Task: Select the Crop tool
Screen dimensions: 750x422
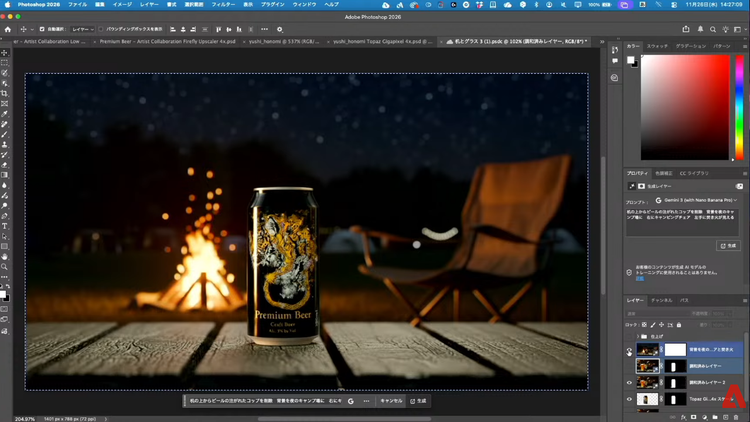Action: [x=5, y=93]
